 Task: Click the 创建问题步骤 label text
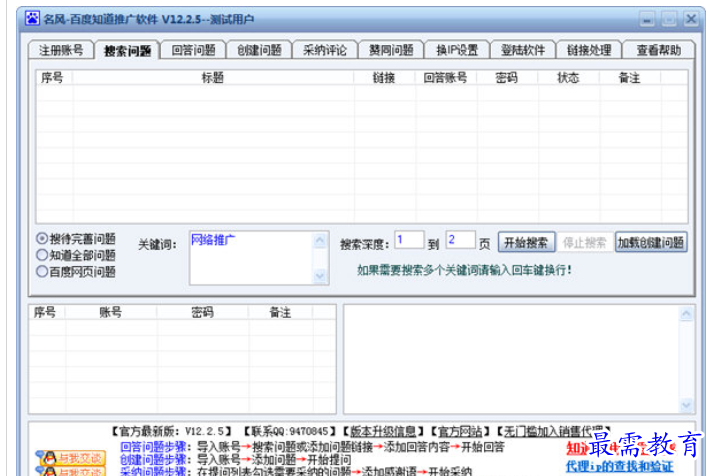(156, 460)
